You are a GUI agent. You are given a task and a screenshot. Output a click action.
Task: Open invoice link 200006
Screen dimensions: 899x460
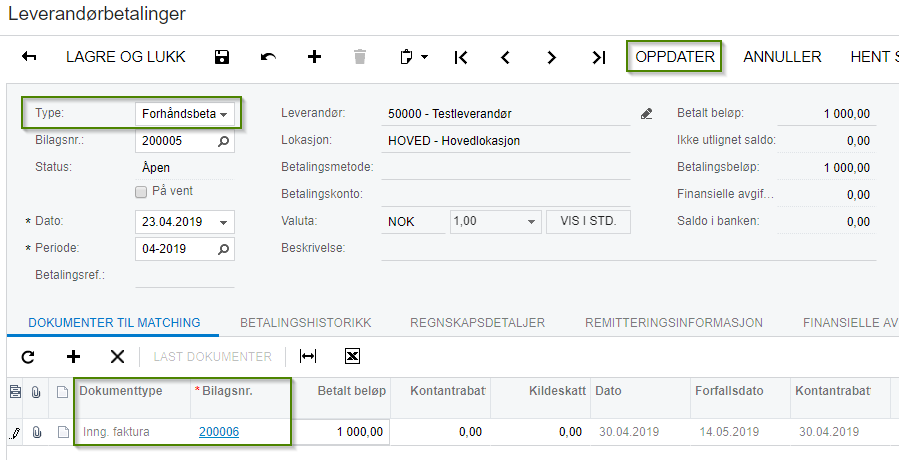click(x=219, y=432)
